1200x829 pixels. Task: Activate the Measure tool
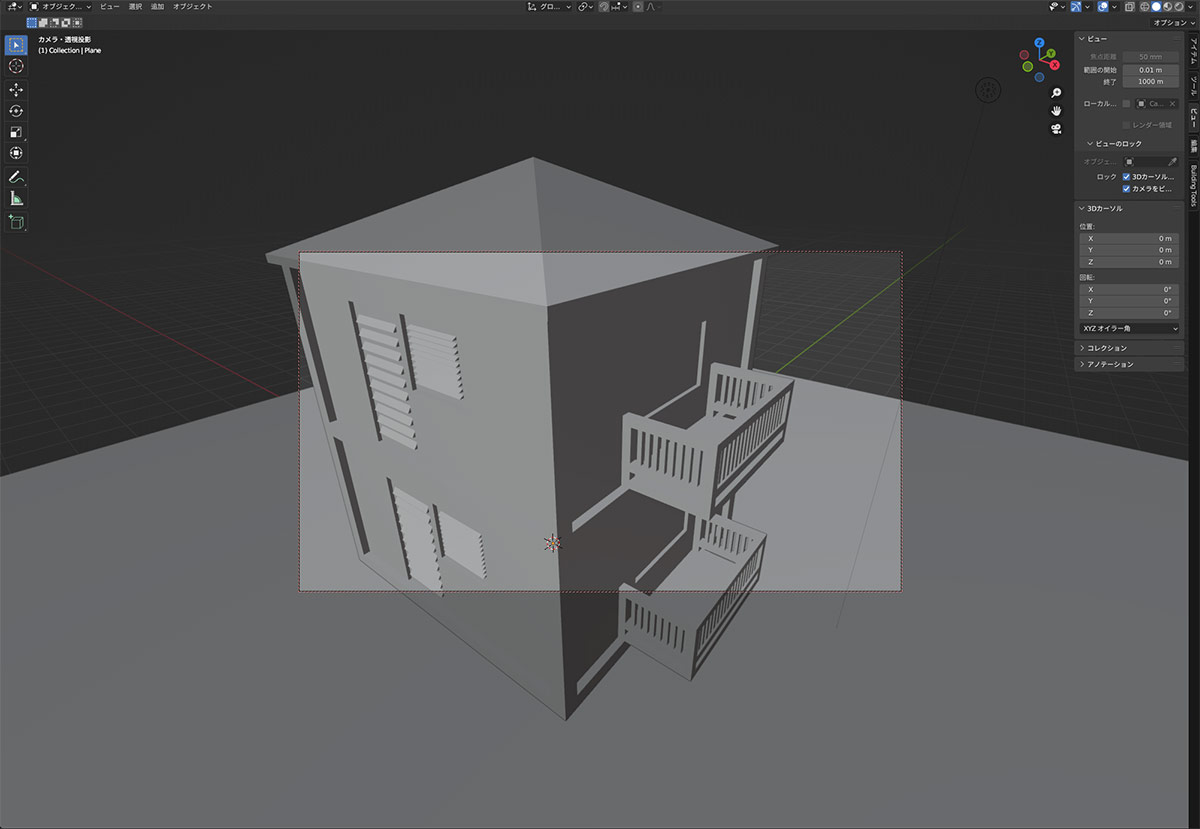[16, 198]
